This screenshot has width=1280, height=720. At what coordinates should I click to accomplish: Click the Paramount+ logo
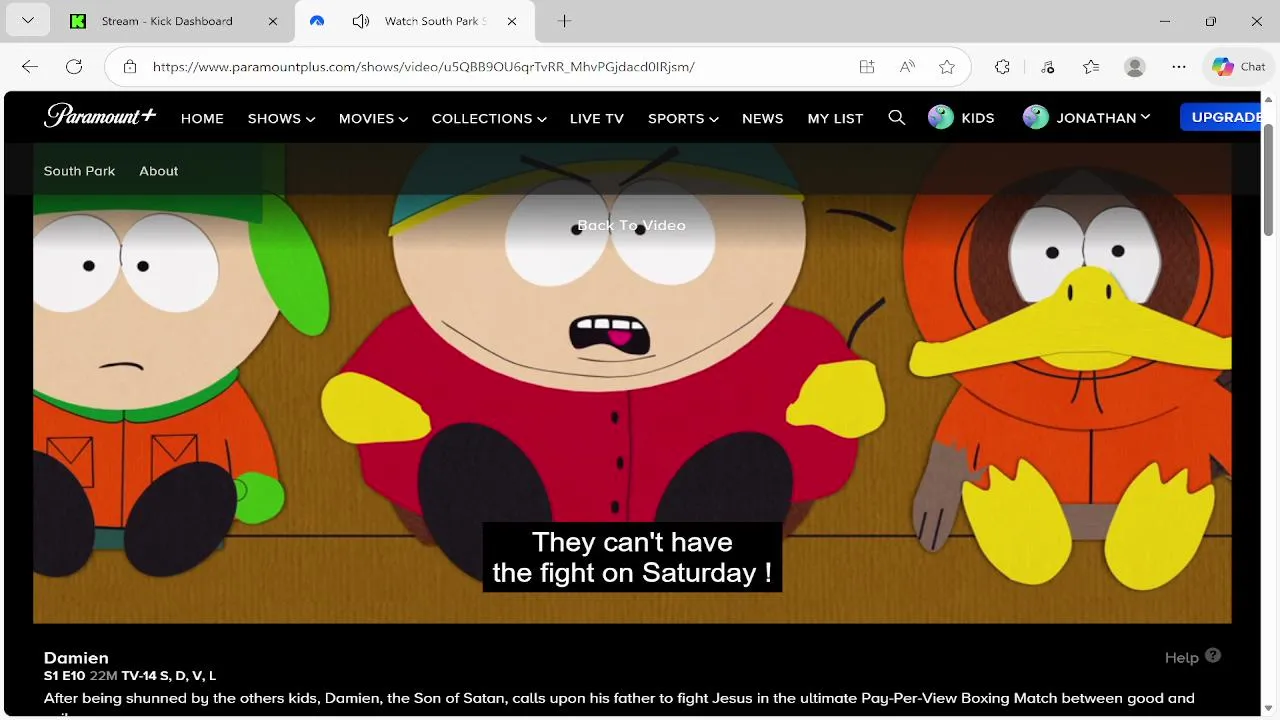pos(100,116)
